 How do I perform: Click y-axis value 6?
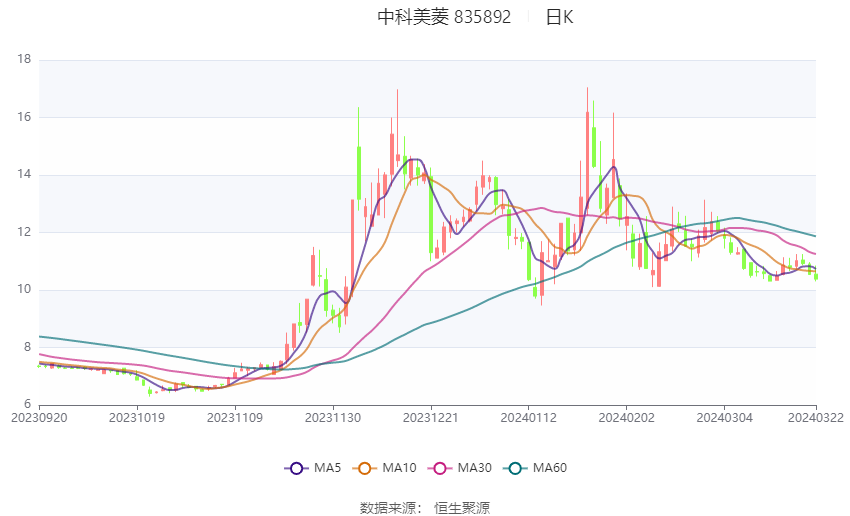pos(28,404)
